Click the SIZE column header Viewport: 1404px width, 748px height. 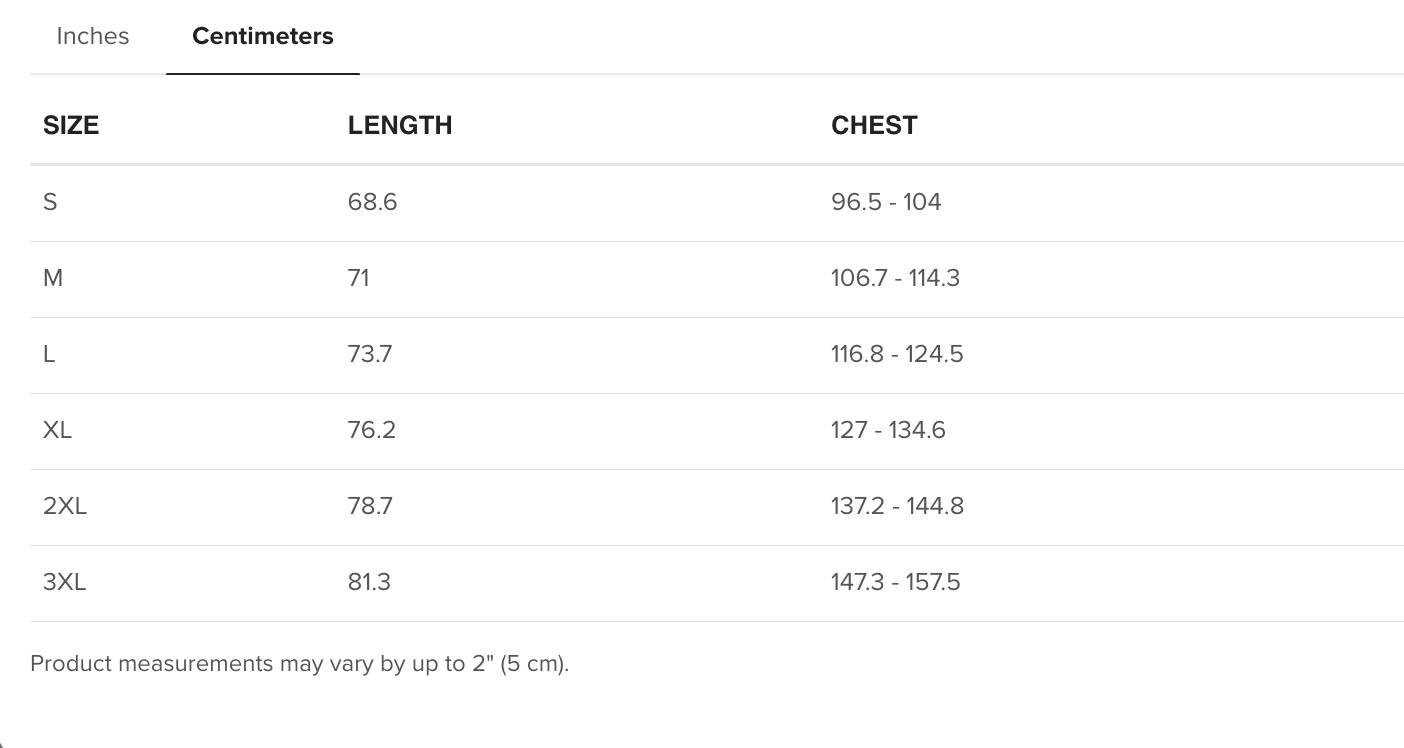71,125
